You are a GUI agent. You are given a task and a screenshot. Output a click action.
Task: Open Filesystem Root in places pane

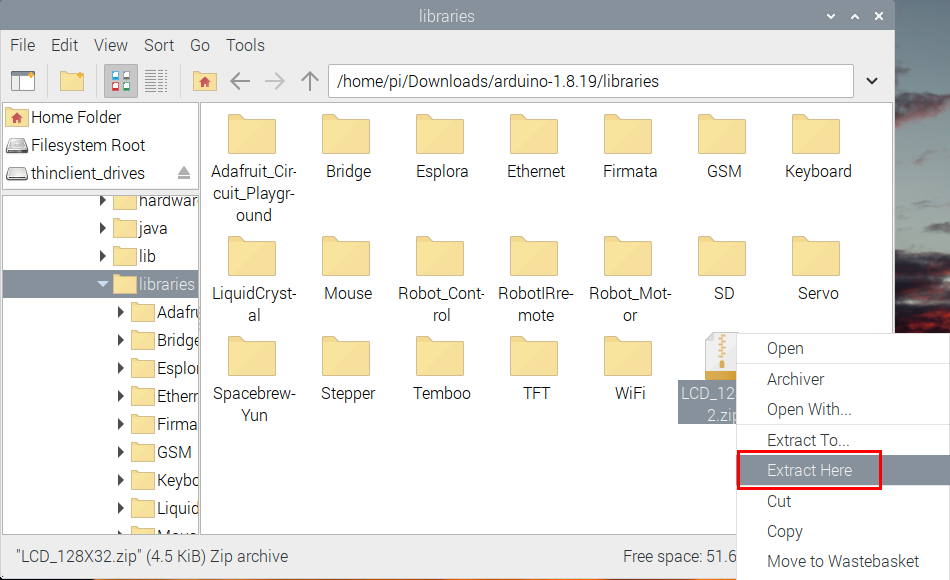click(88, 145)
